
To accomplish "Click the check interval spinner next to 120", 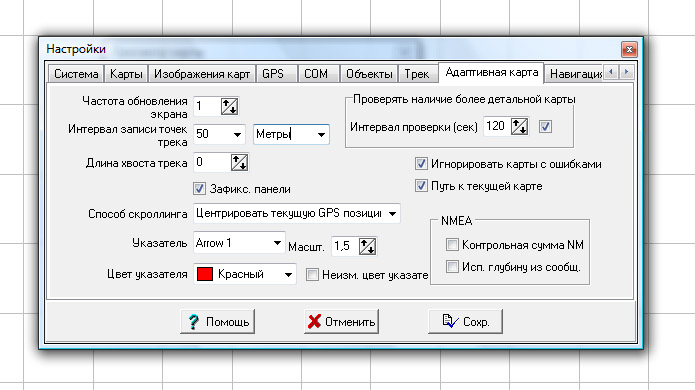I will click(519, 127).
